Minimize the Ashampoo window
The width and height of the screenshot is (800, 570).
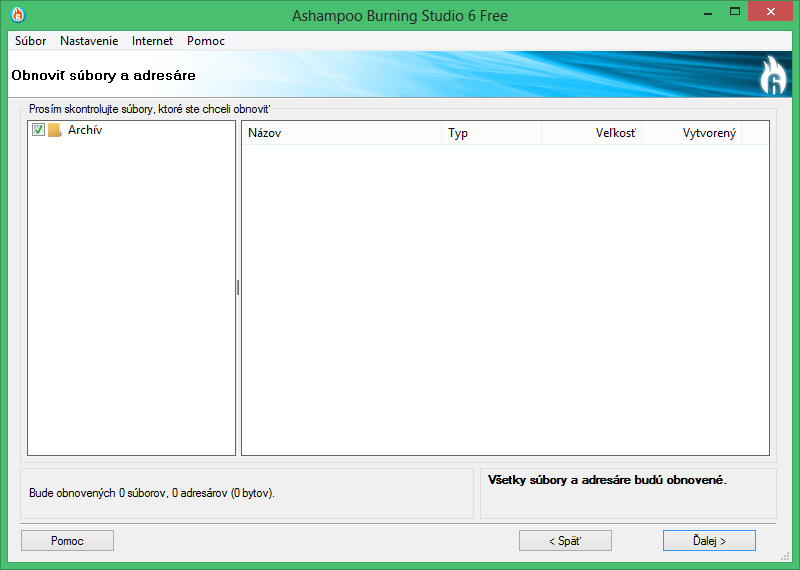708,13
